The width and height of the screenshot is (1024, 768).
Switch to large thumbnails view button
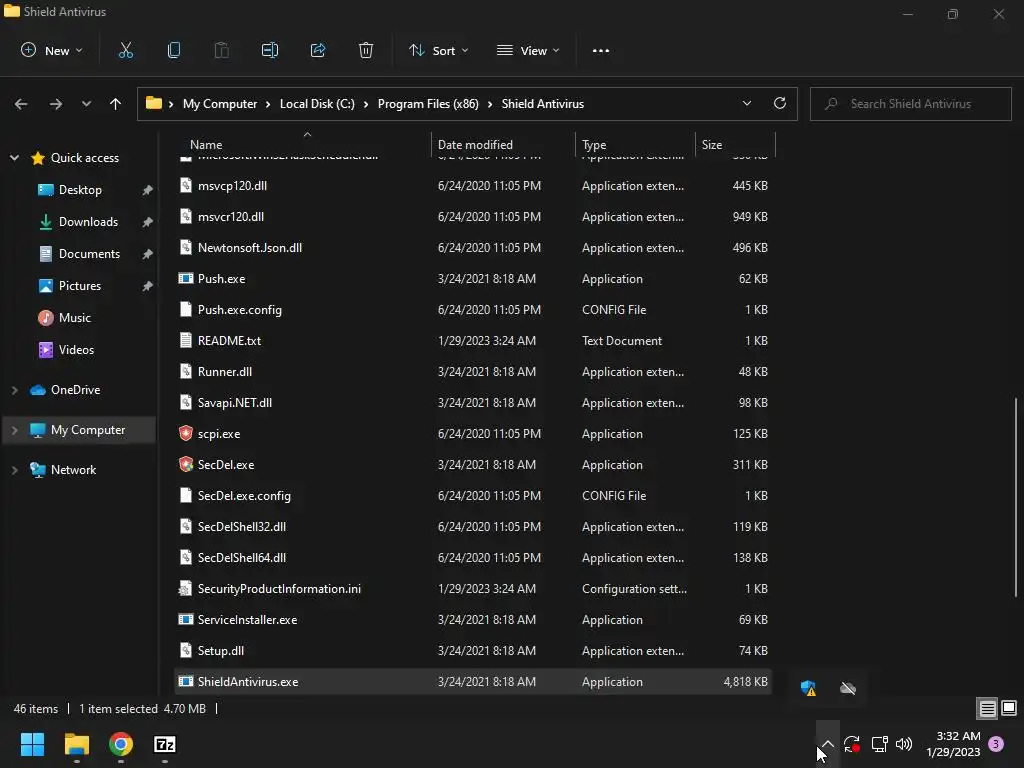(x=1009, y=709)
